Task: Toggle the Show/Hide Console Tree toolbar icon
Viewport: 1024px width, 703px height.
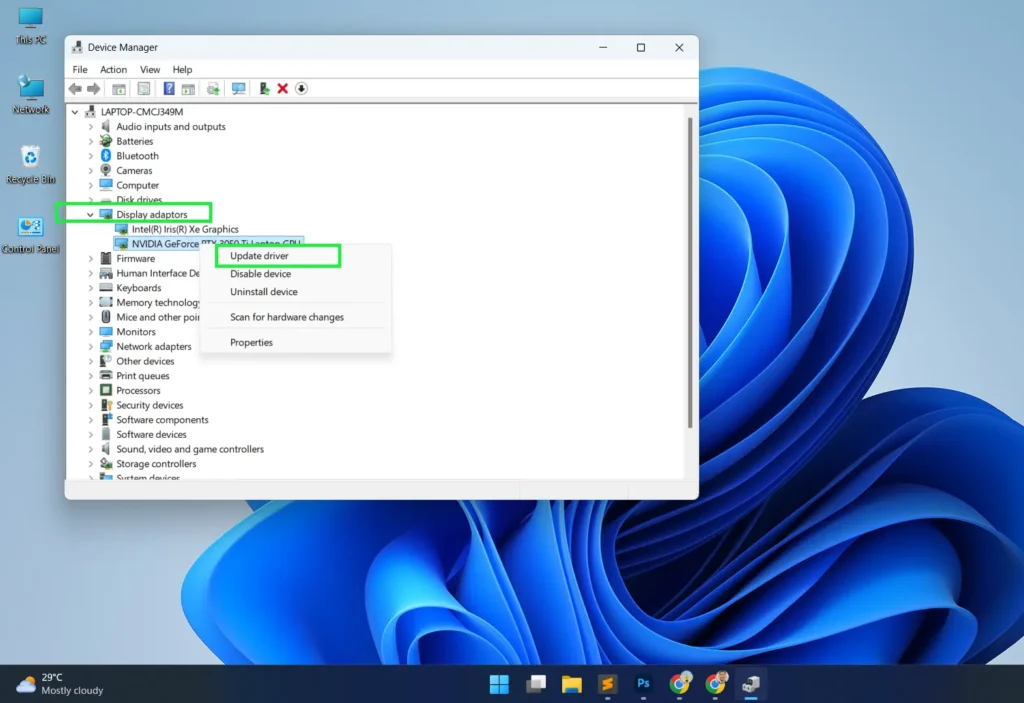Action: [x=118, y=88]
